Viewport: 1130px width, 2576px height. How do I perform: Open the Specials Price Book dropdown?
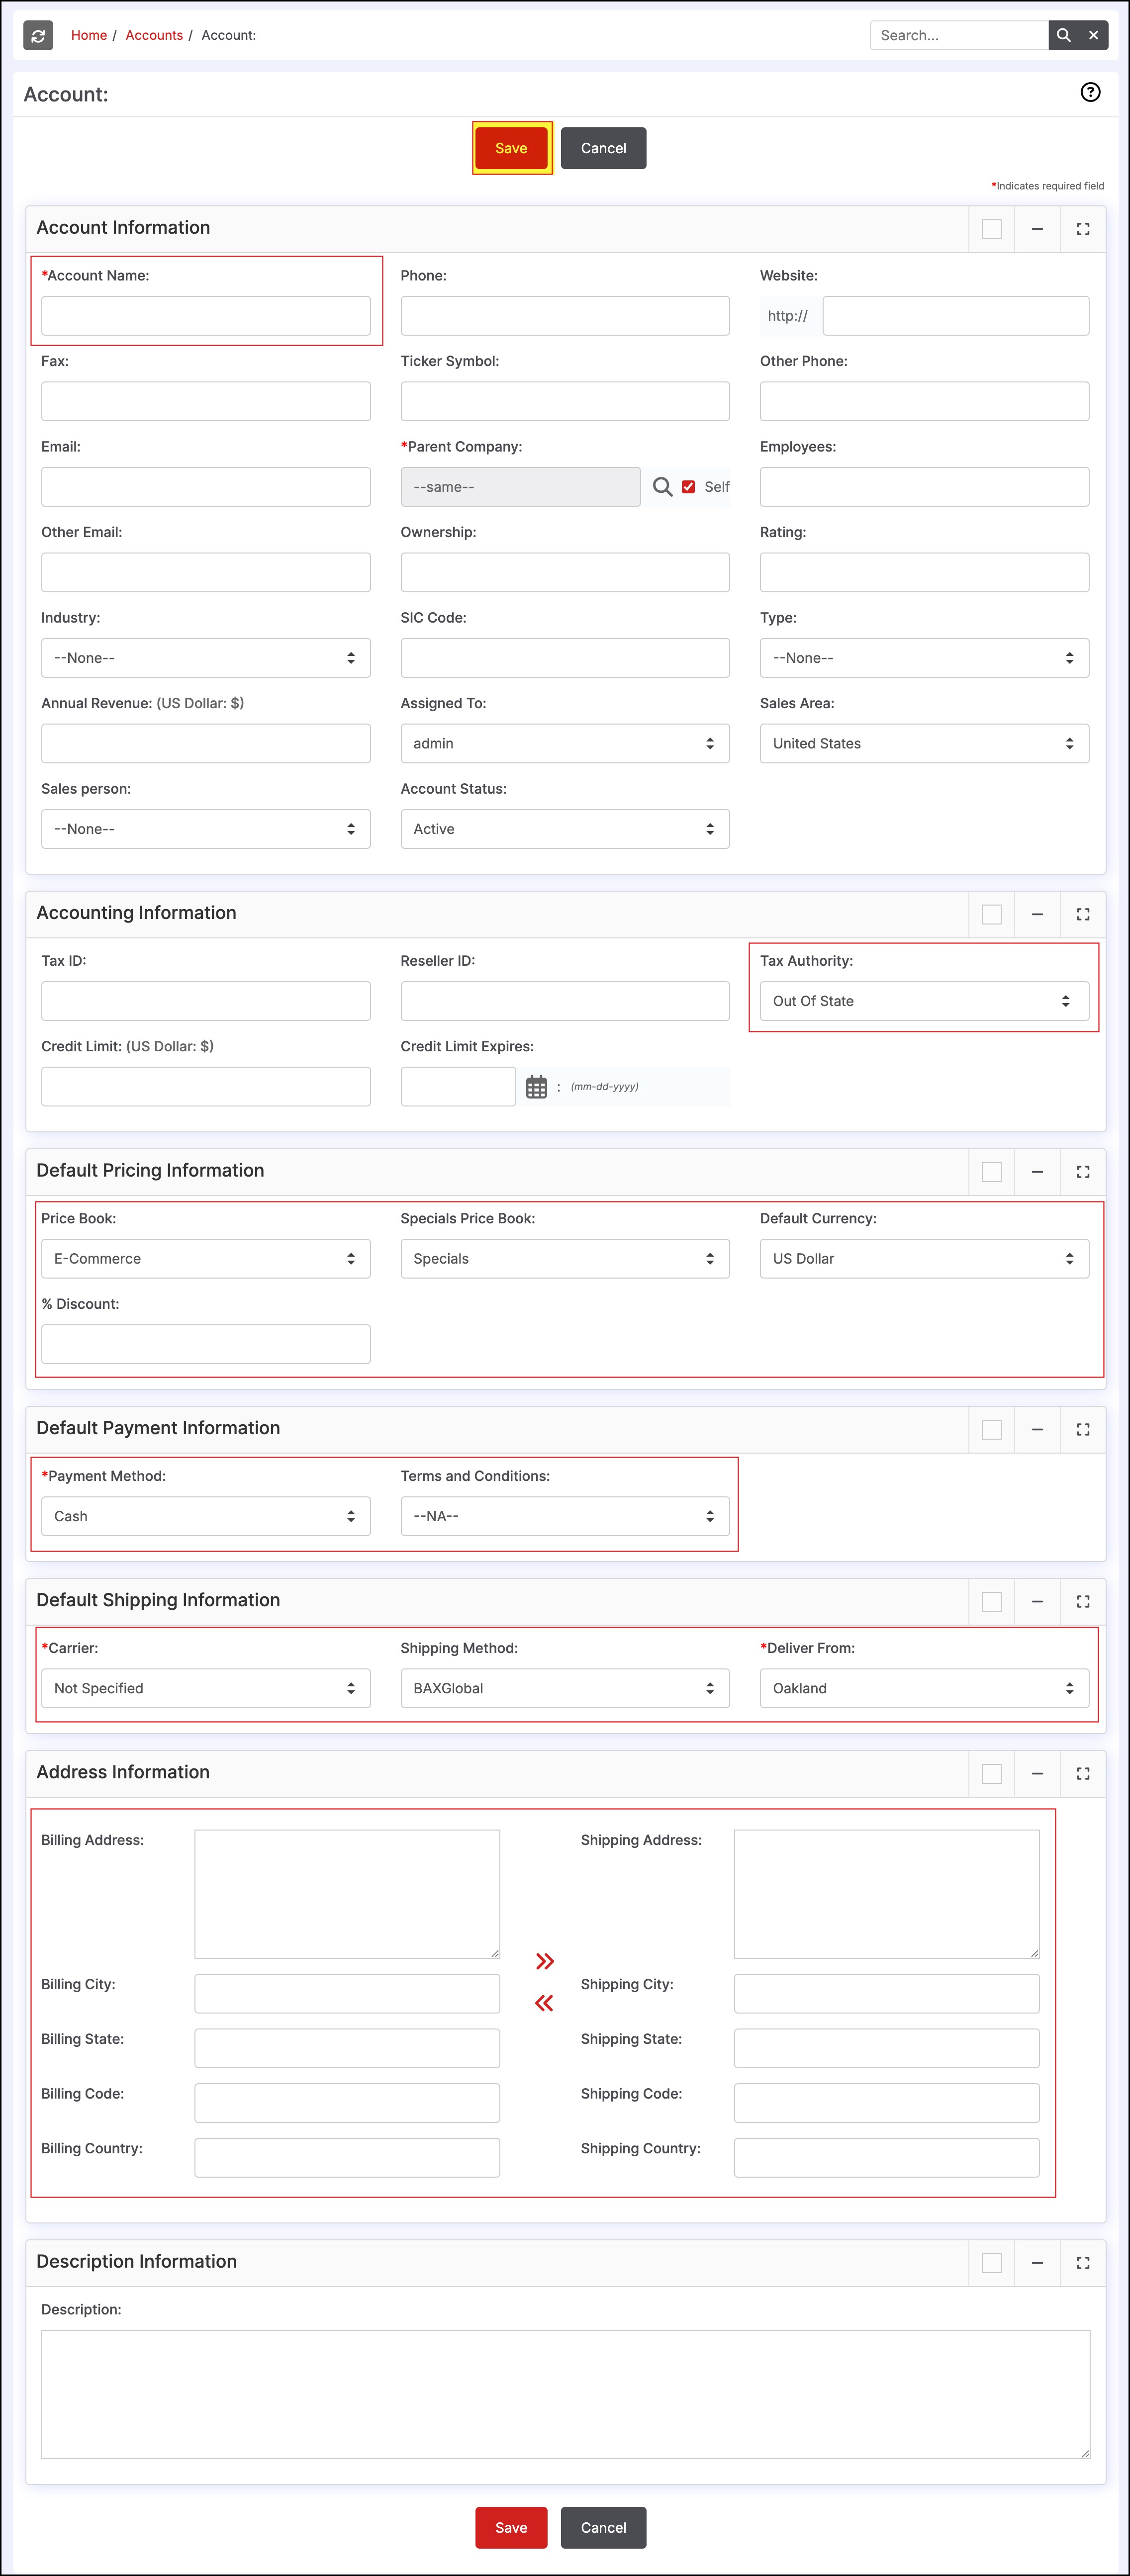click(565, 1259)
